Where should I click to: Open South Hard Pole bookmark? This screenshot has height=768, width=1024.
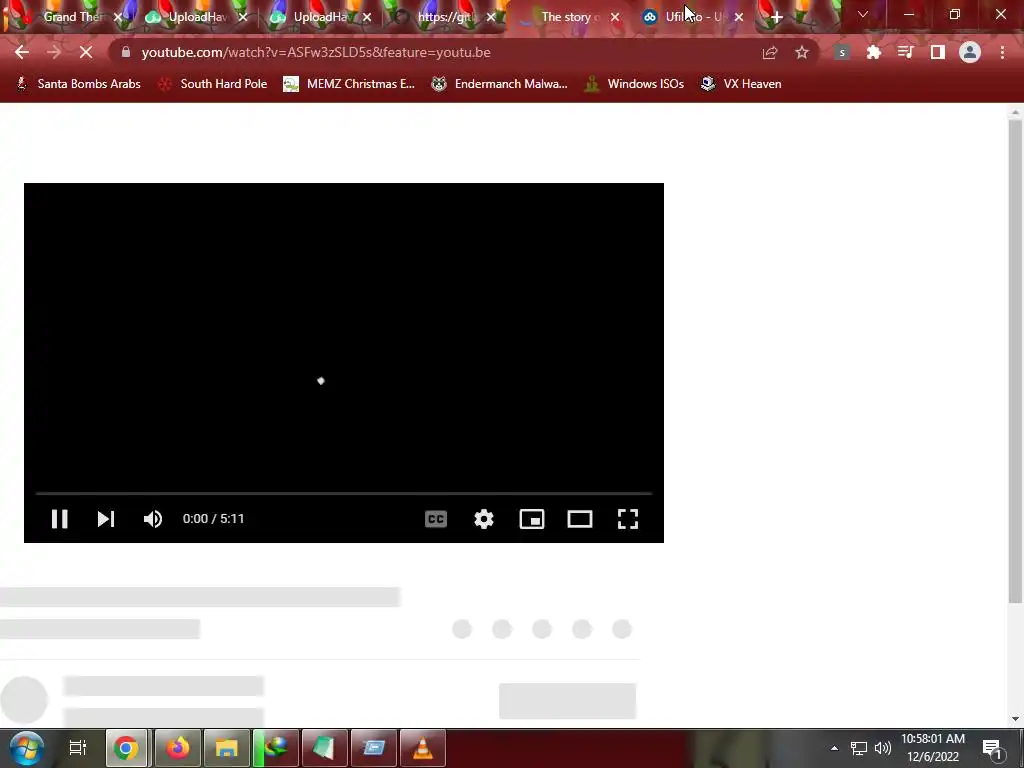click(x=213, y=84)
